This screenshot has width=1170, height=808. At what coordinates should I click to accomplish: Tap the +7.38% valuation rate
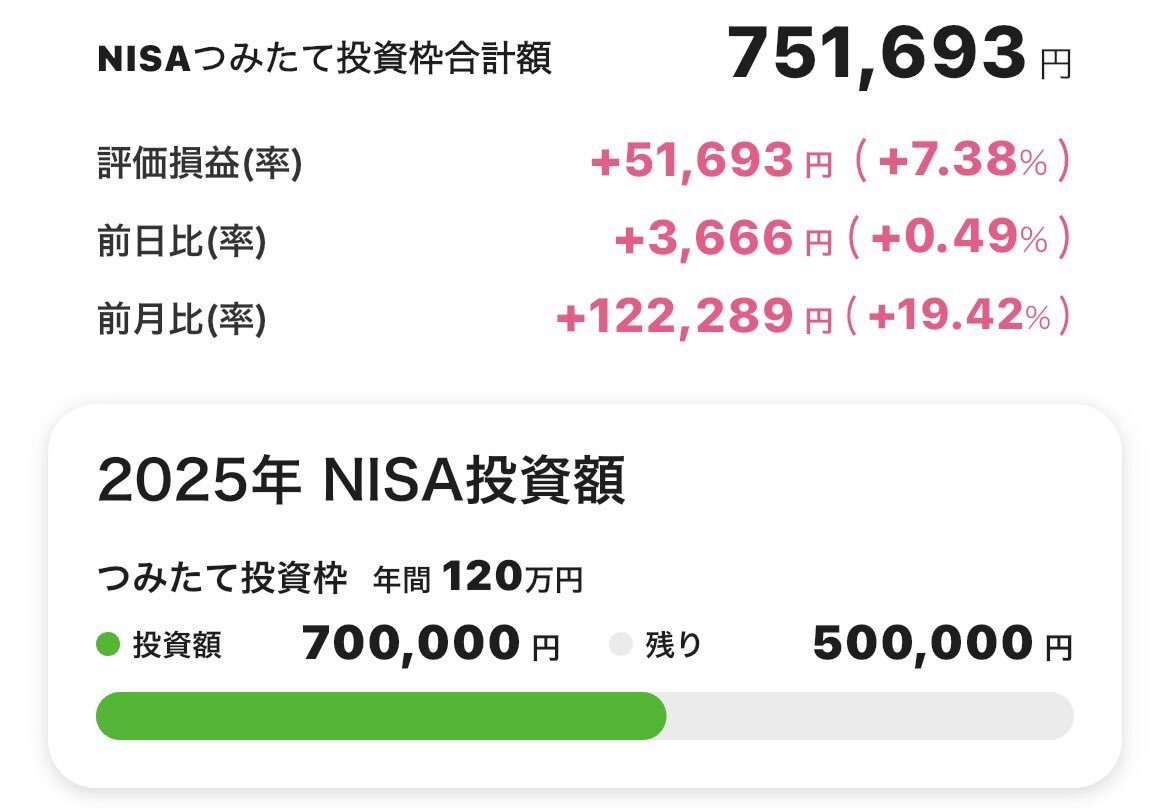coord(963,160)
